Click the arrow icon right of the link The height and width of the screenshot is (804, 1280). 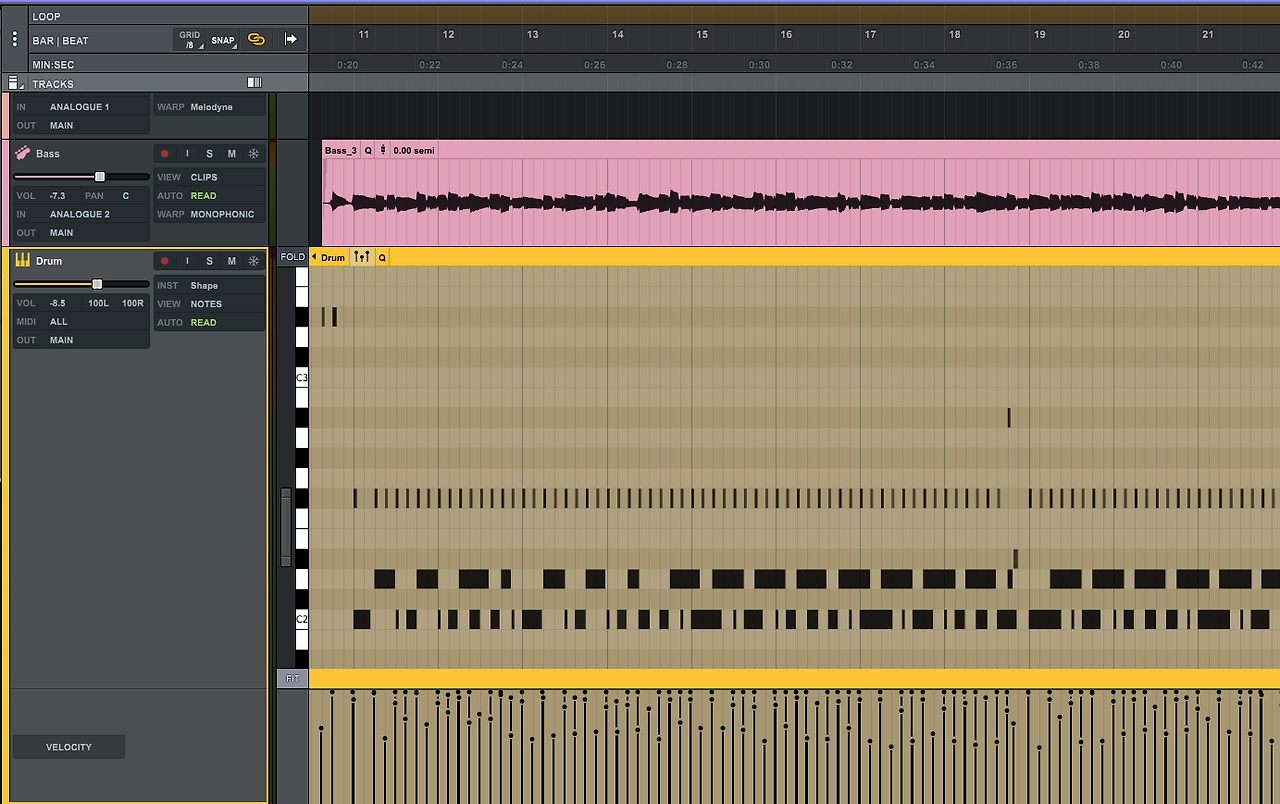point(291,39)
